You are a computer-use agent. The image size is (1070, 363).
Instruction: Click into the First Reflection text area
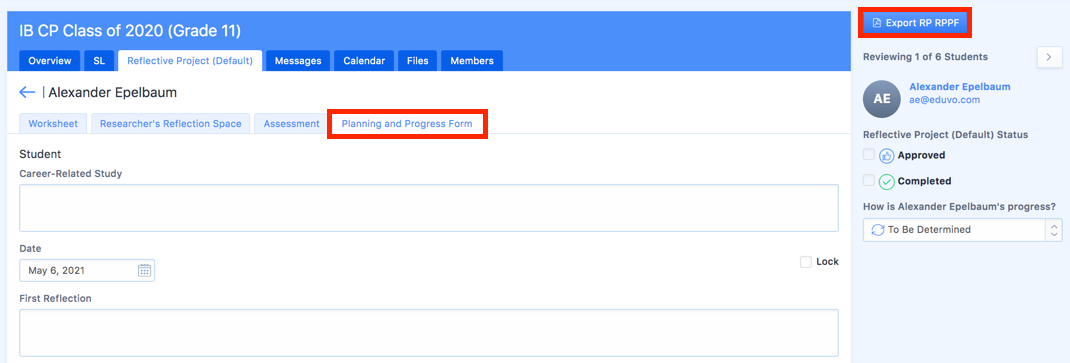(x=429, y=332)
